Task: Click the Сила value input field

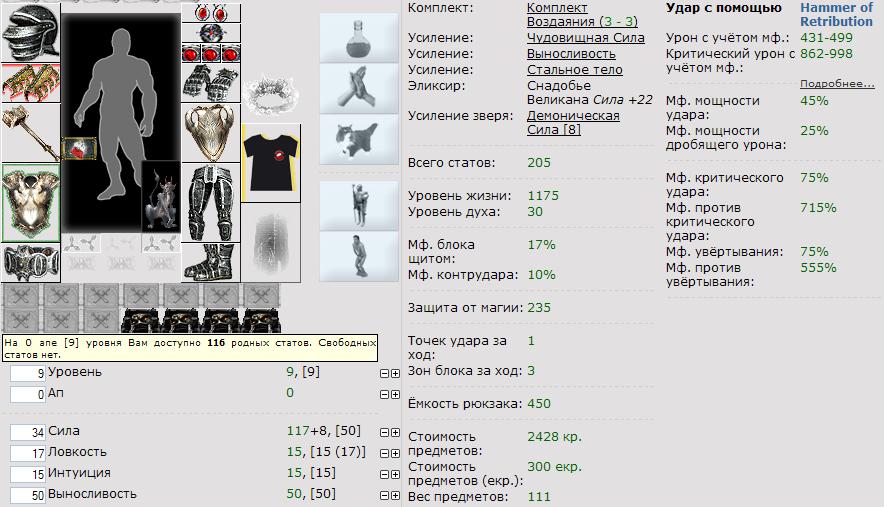Action: pos(28,433)
